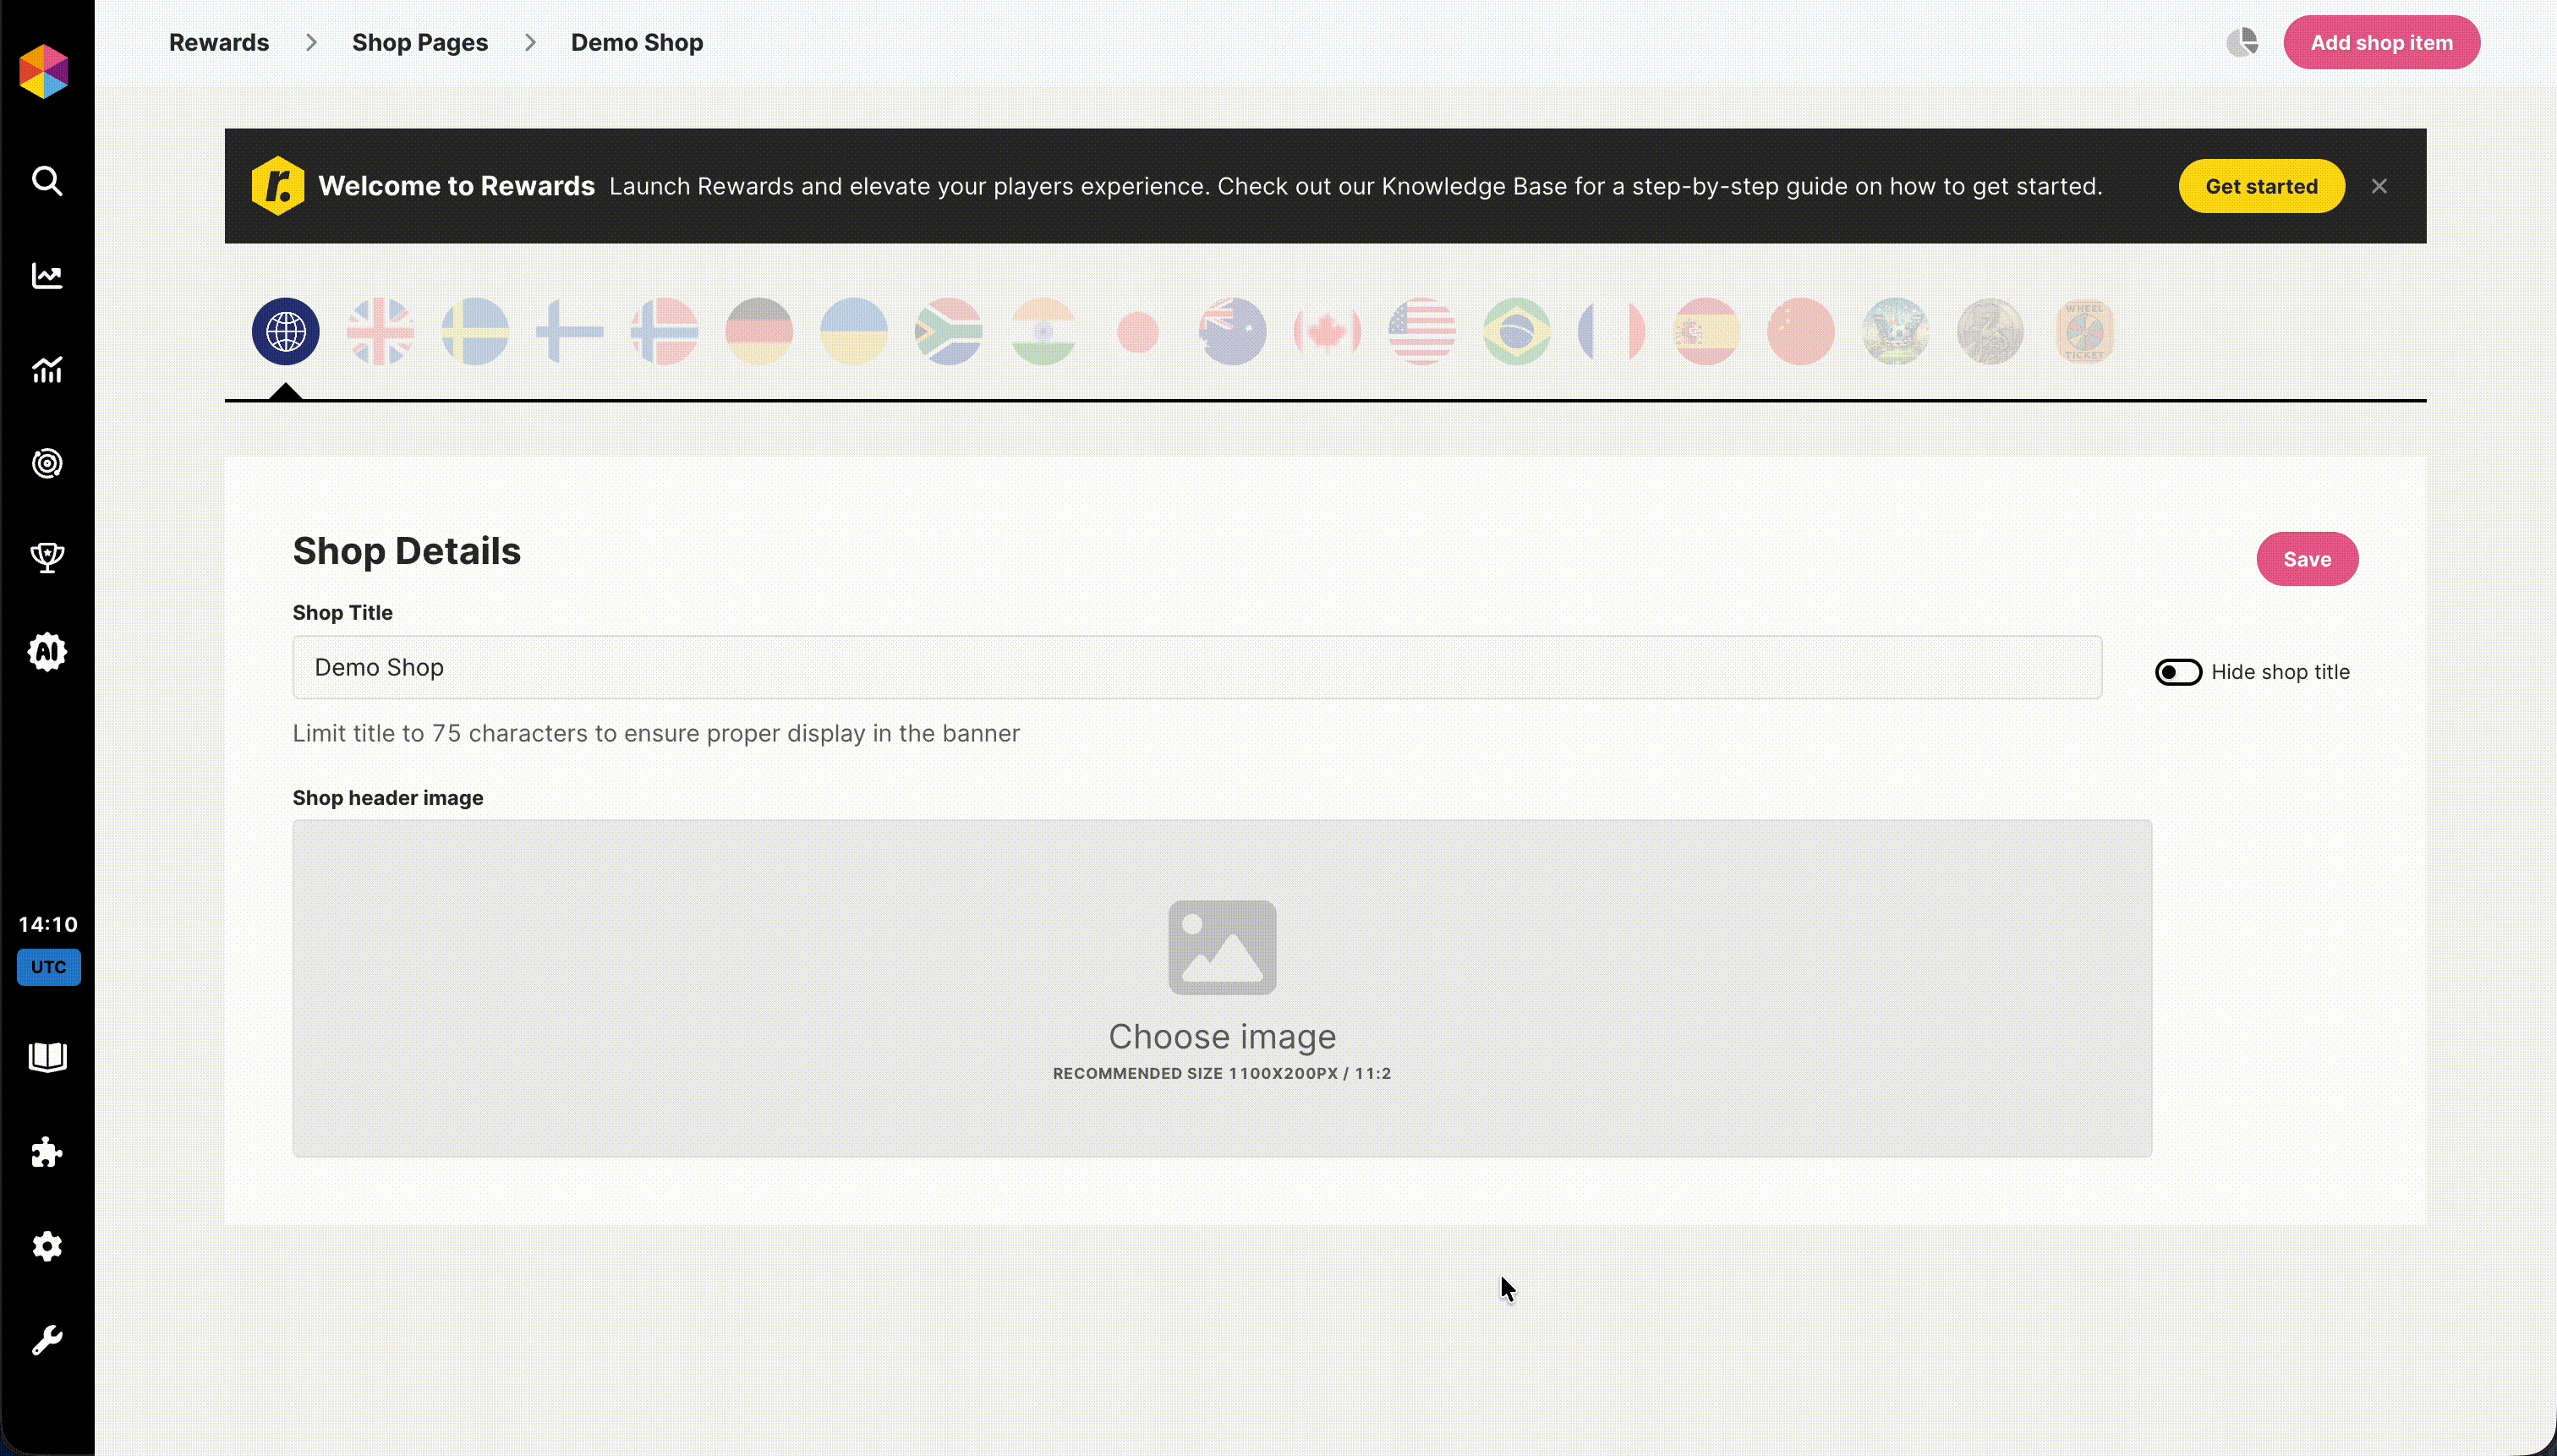This screenshot has width=2557, height=1456.
Task: Toggle the Hide shop title switch
Action: click(x=2178, y=672)
